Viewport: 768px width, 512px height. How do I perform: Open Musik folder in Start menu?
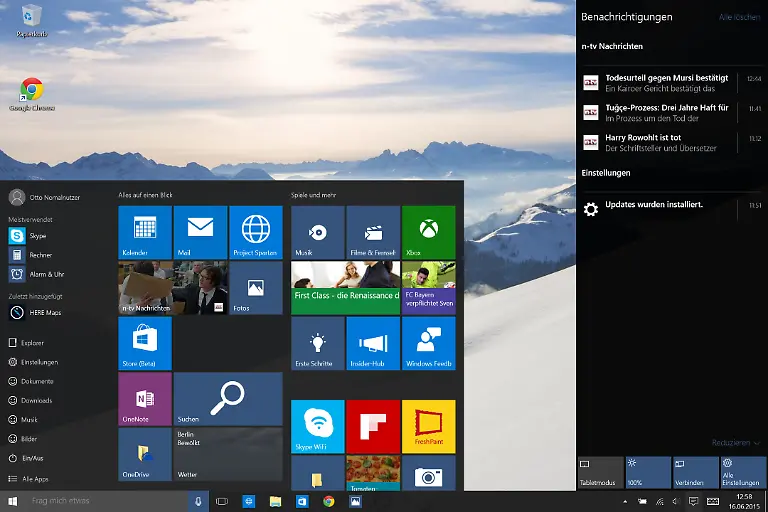click(23, 419)
